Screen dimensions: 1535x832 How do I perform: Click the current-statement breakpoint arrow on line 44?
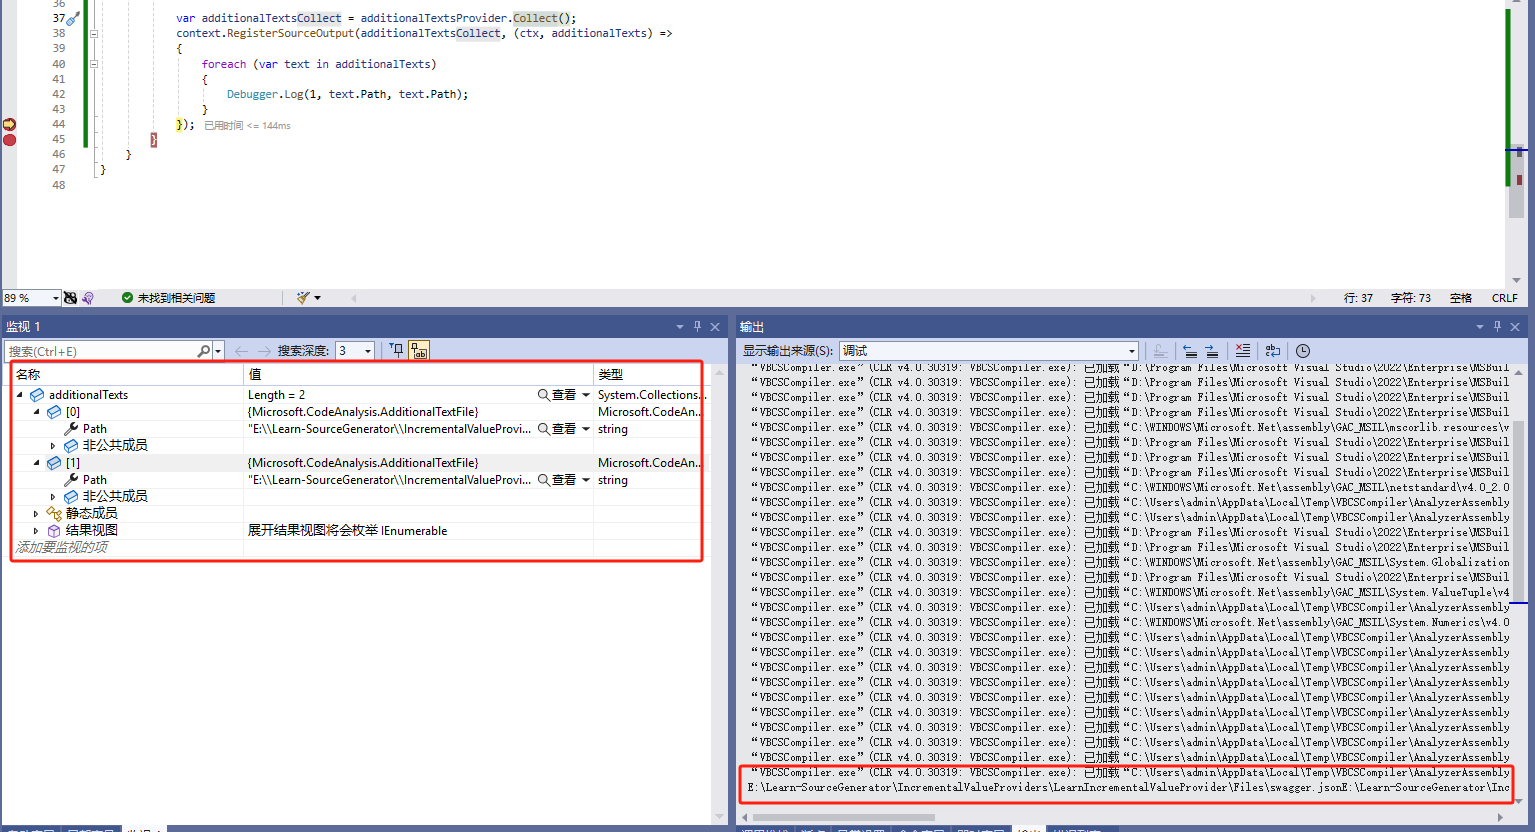[9, 124]
